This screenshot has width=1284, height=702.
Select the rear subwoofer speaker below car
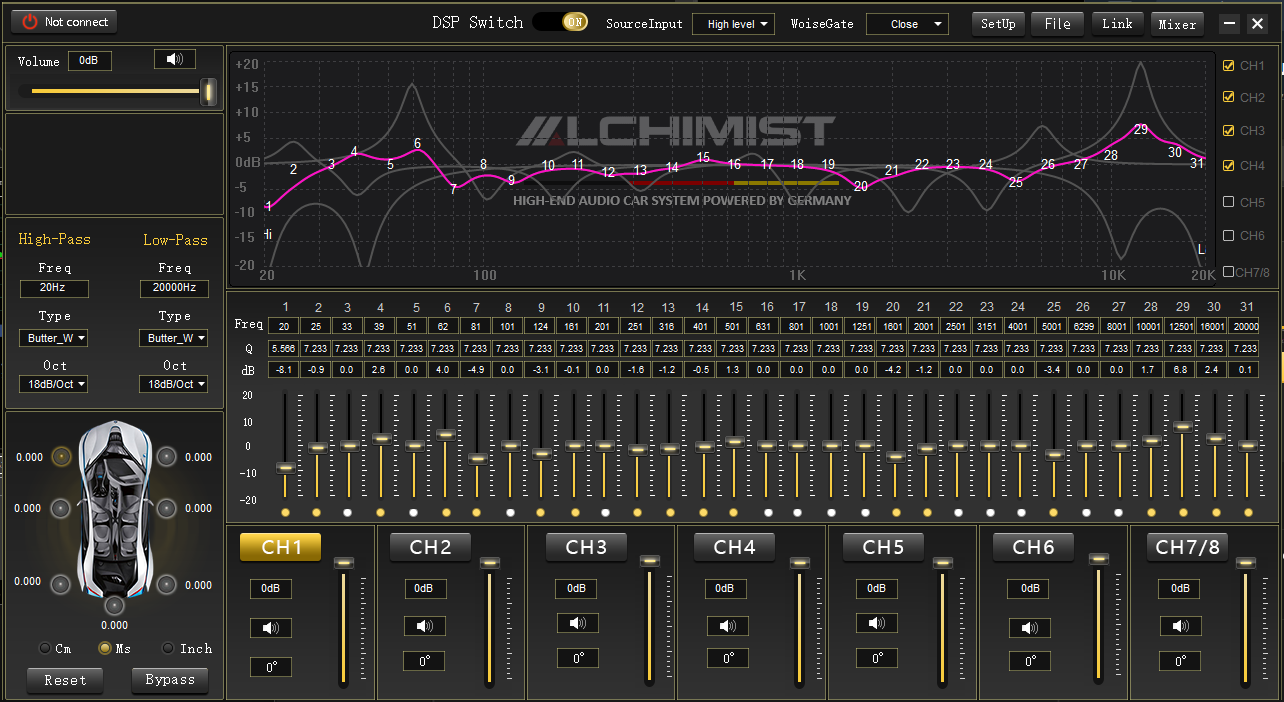point(115,605)
